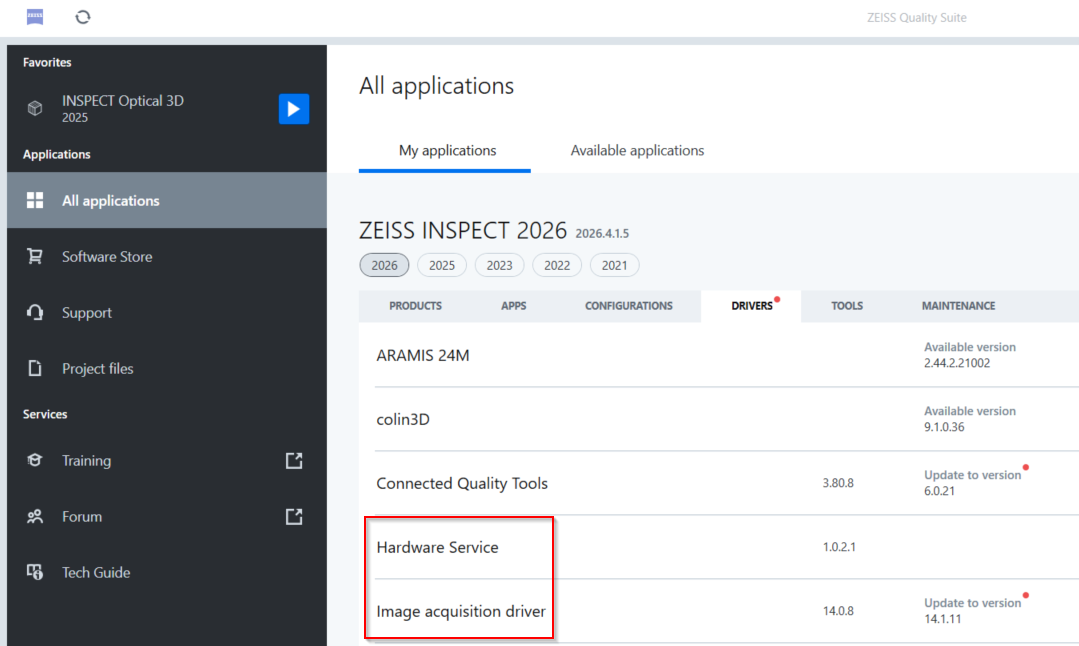Click available version 9.1.0.36 for colin3D
1079x646 pixels.
coord(970,419)
